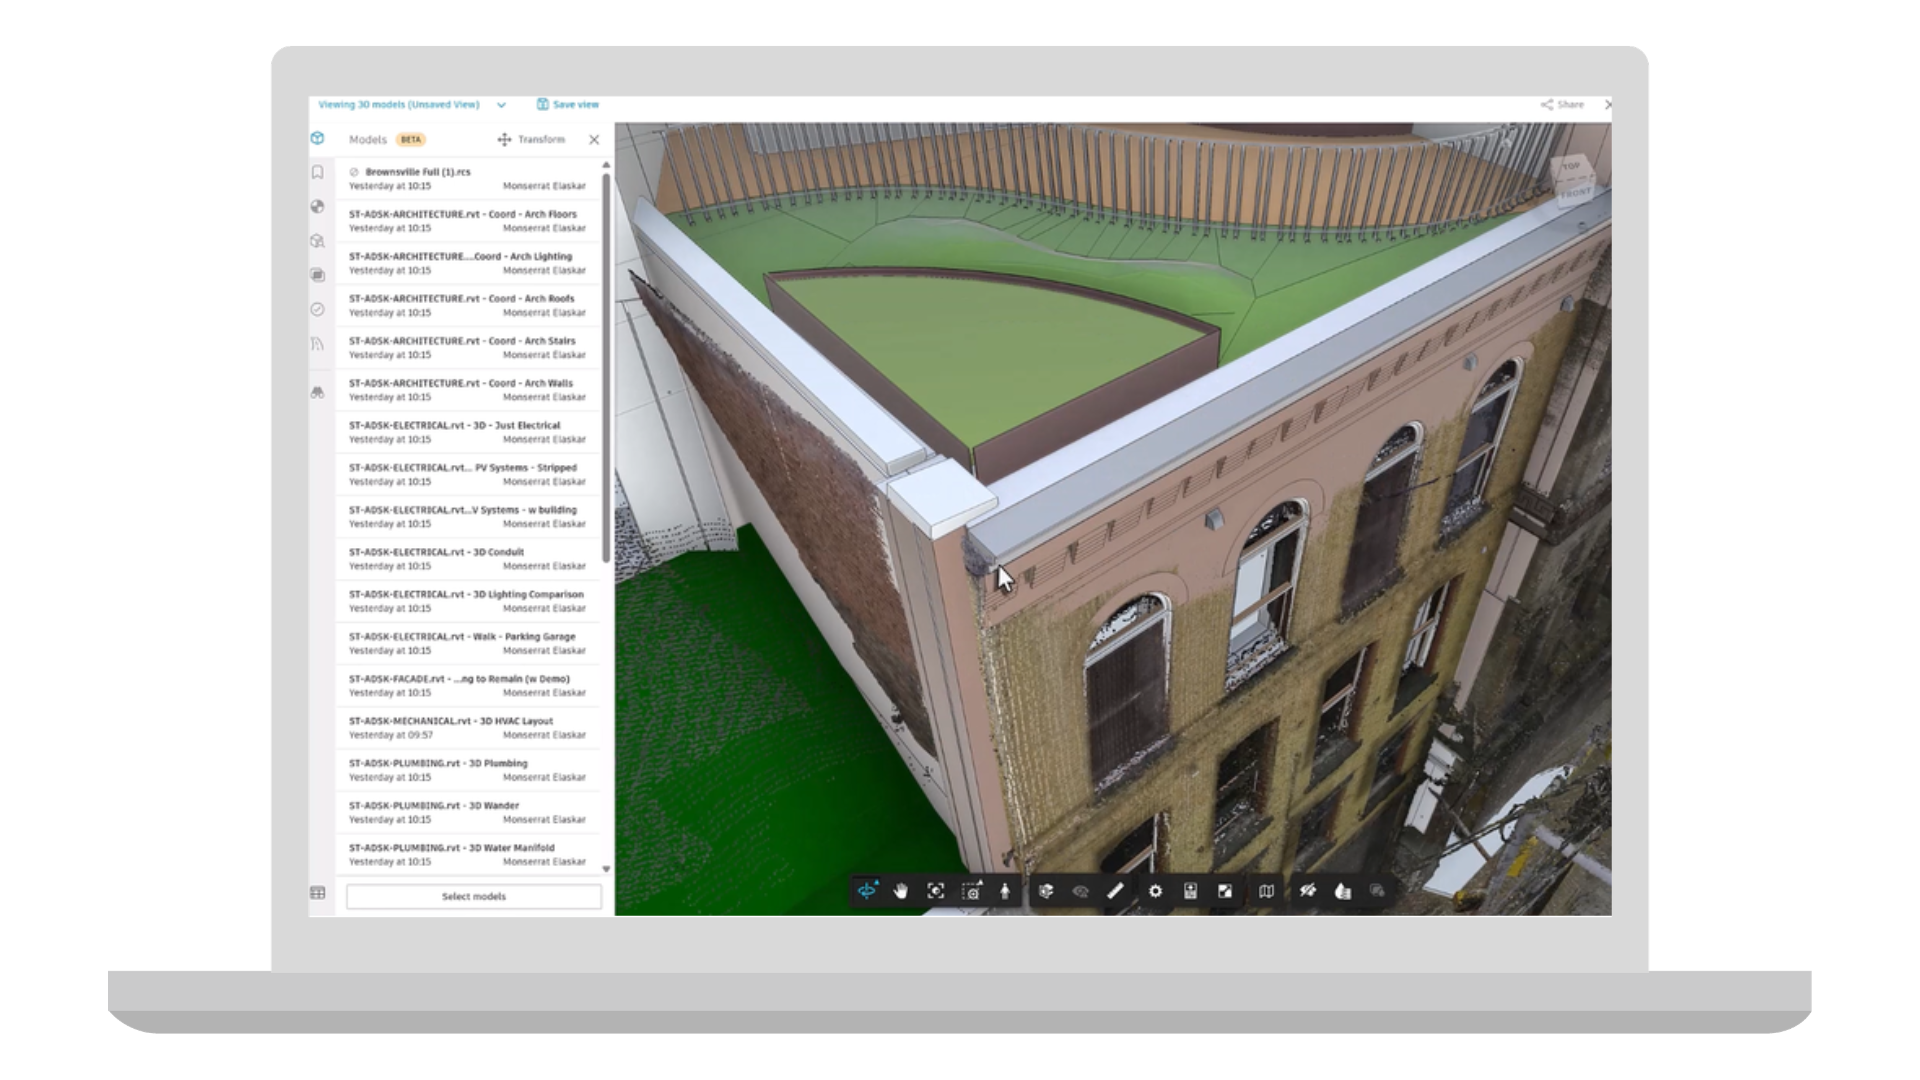Activate the Pan hand tool

pyautogui.click(x=901, y=891)
